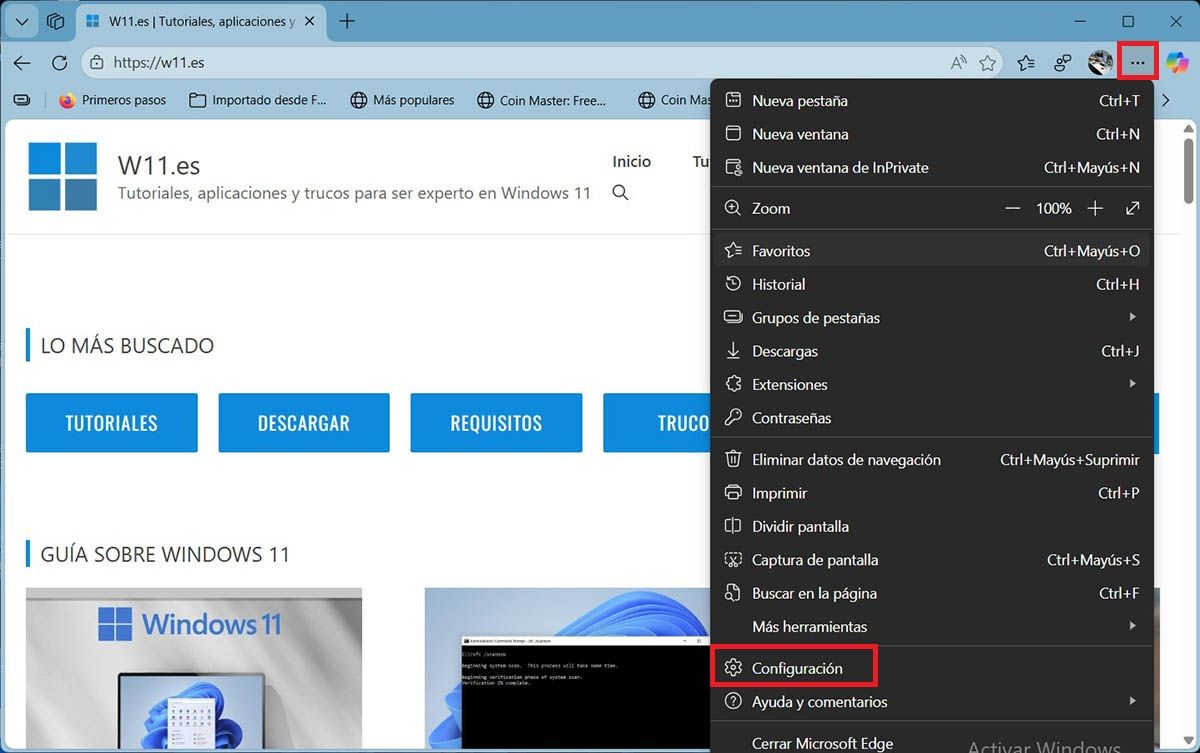
Task: Click the zoom in plus button
Action: [1095, 208]
